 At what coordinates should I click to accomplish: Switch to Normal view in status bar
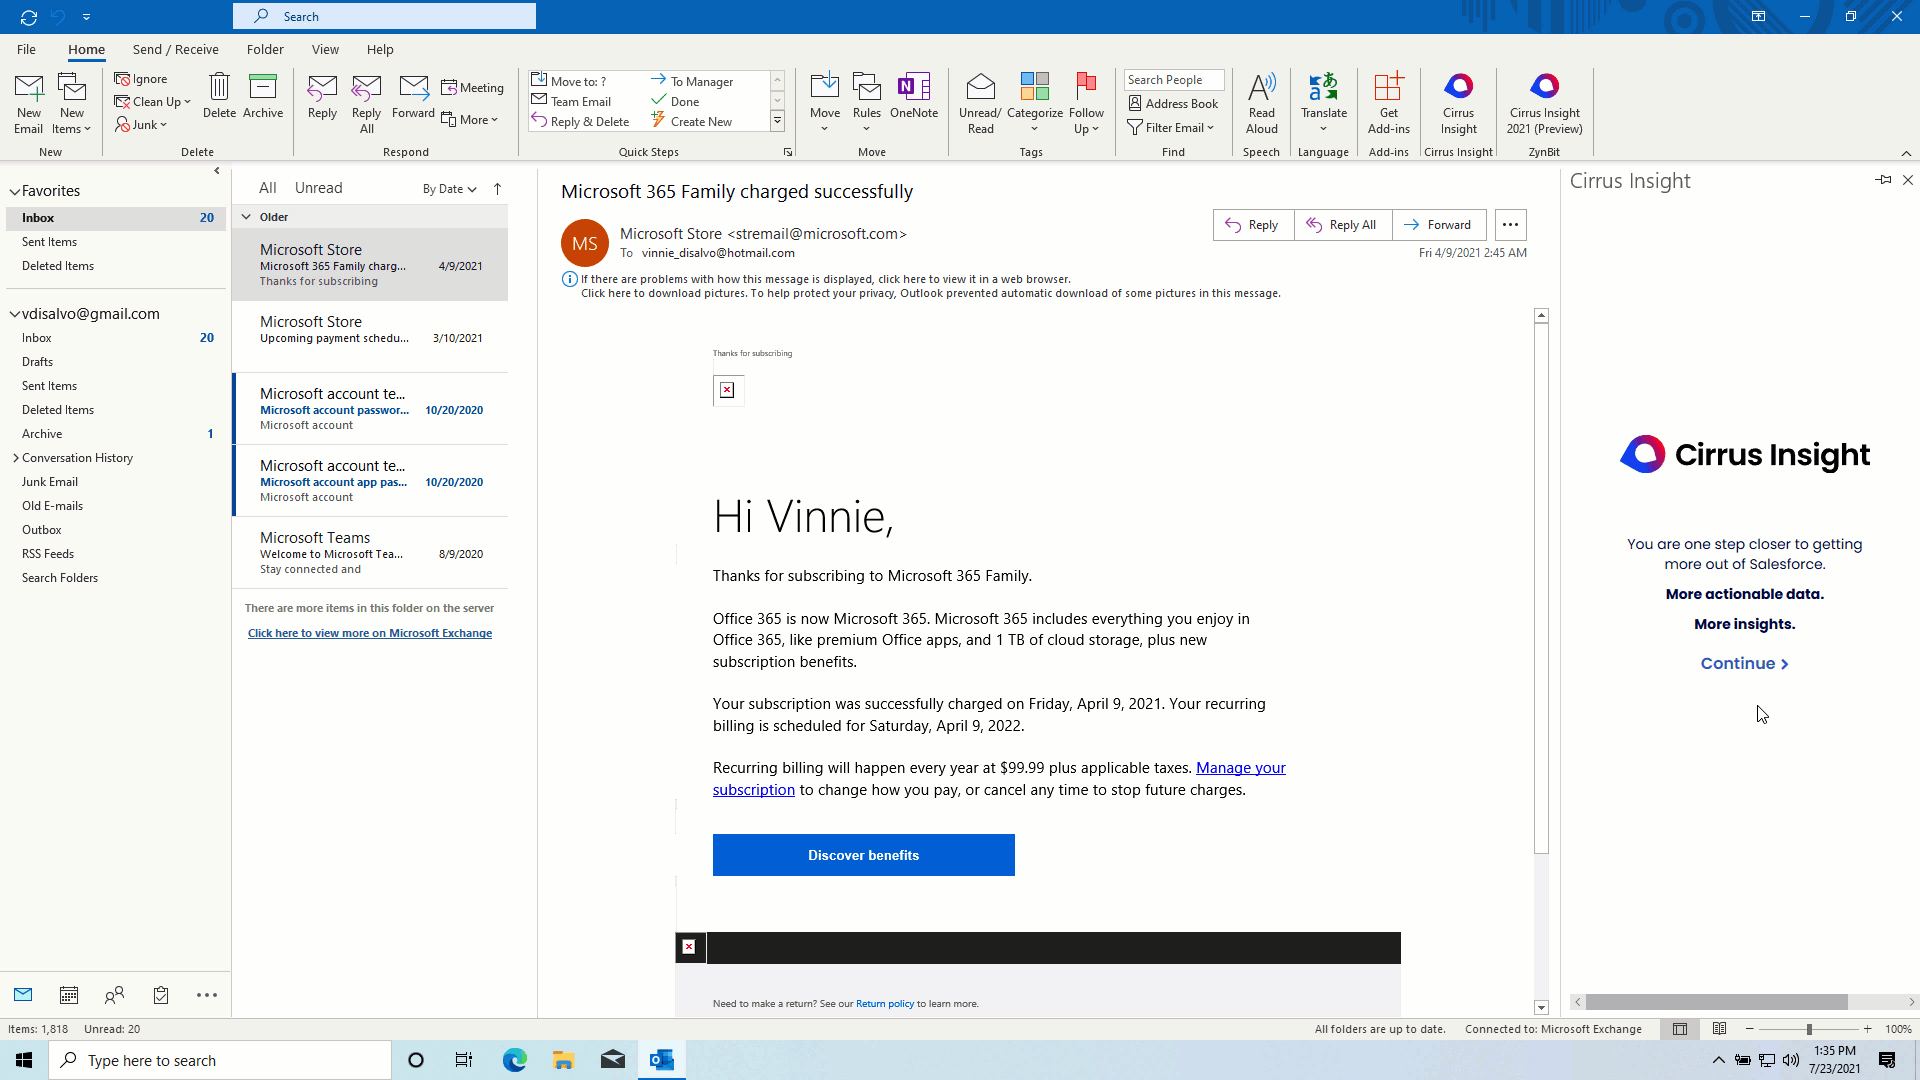click(1680, 1029)
